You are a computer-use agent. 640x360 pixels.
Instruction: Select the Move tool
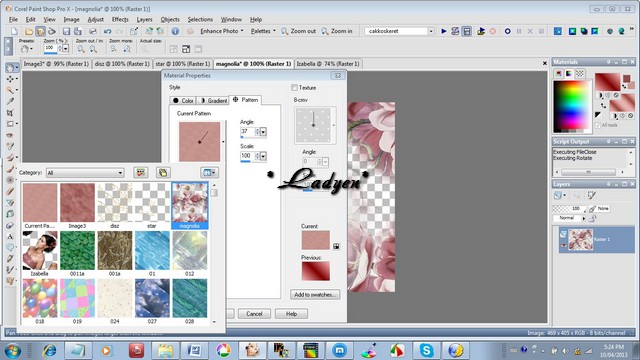[10, 79]
